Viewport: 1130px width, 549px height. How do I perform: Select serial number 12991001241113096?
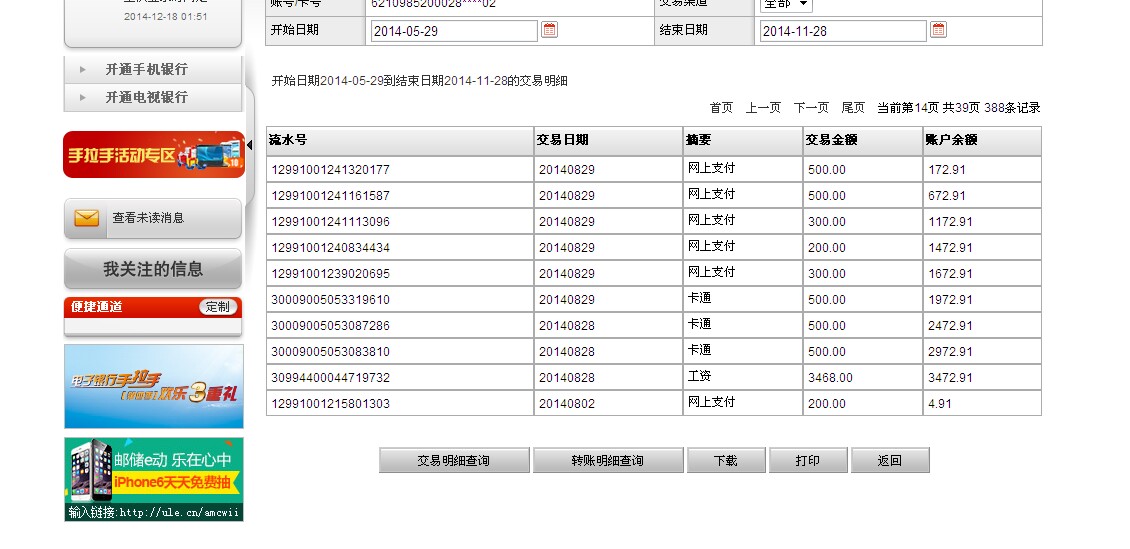[331, 222]
